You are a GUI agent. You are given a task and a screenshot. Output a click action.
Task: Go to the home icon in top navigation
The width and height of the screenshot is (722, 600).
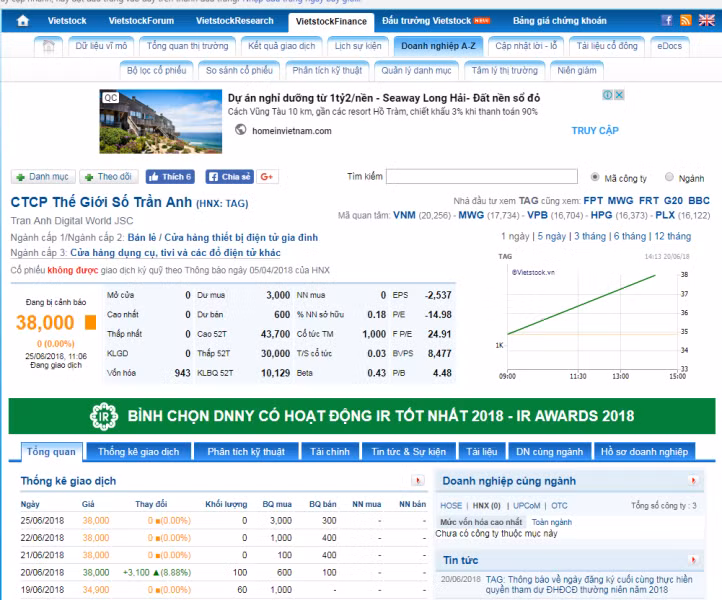[x=23, y=21]
